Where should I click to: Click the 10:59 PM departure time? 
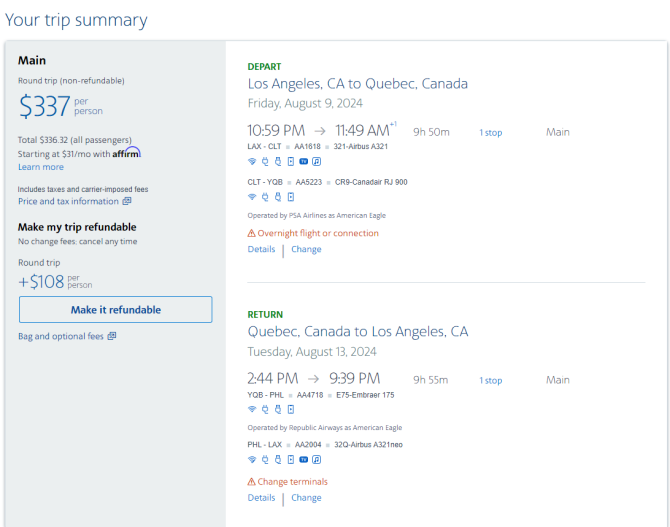coord(276,130)
